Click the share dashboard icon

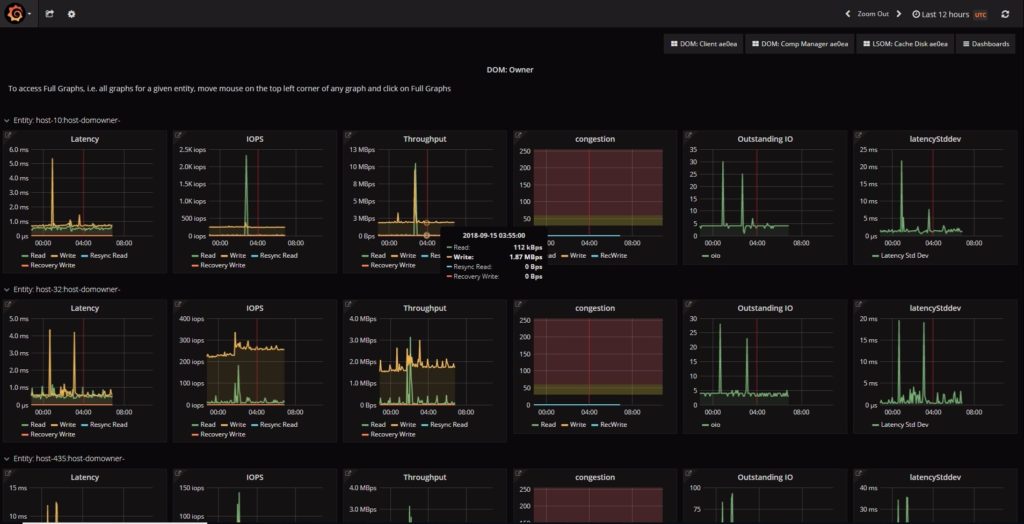click(x=50, y=14)
